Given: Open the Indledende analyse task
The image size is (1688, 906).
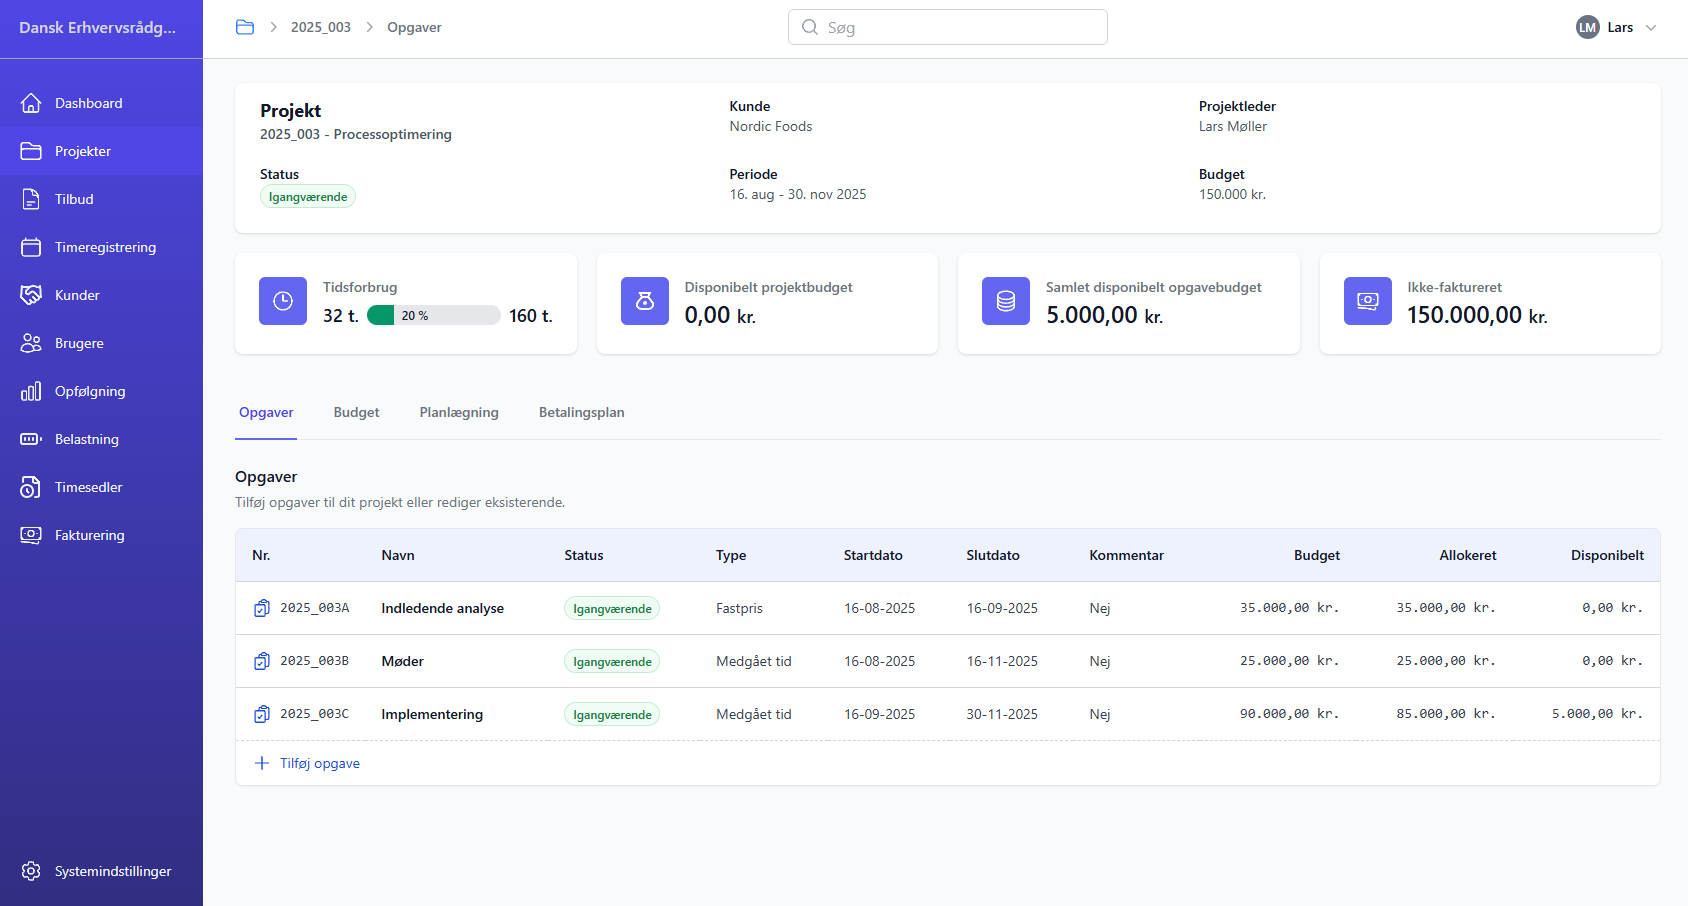Looking at the screenshot, I should click(x=442, y=608).
